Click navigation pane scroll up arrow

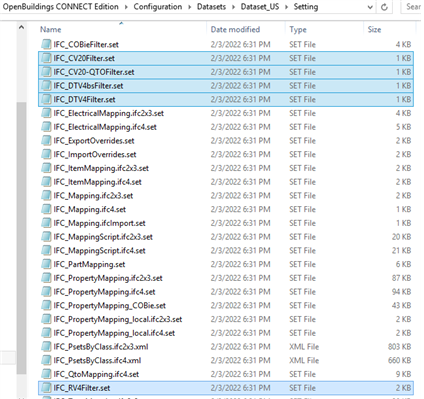pyautogui.click(x=21, y=27)
